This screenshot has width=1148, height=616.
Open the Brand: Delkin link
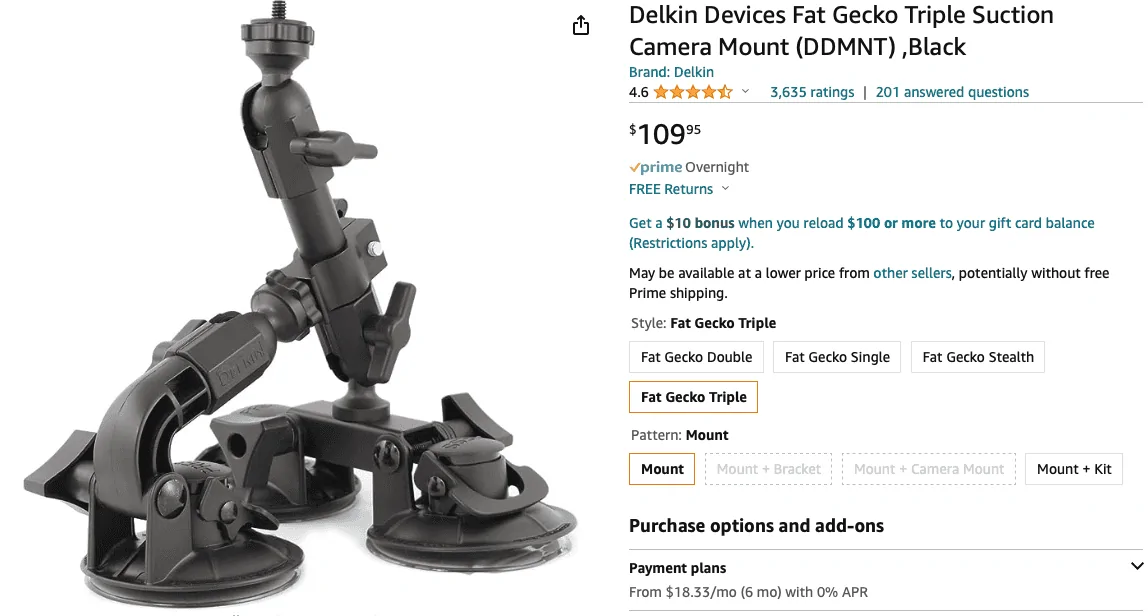pyautogui.click(x=671, y=72)
